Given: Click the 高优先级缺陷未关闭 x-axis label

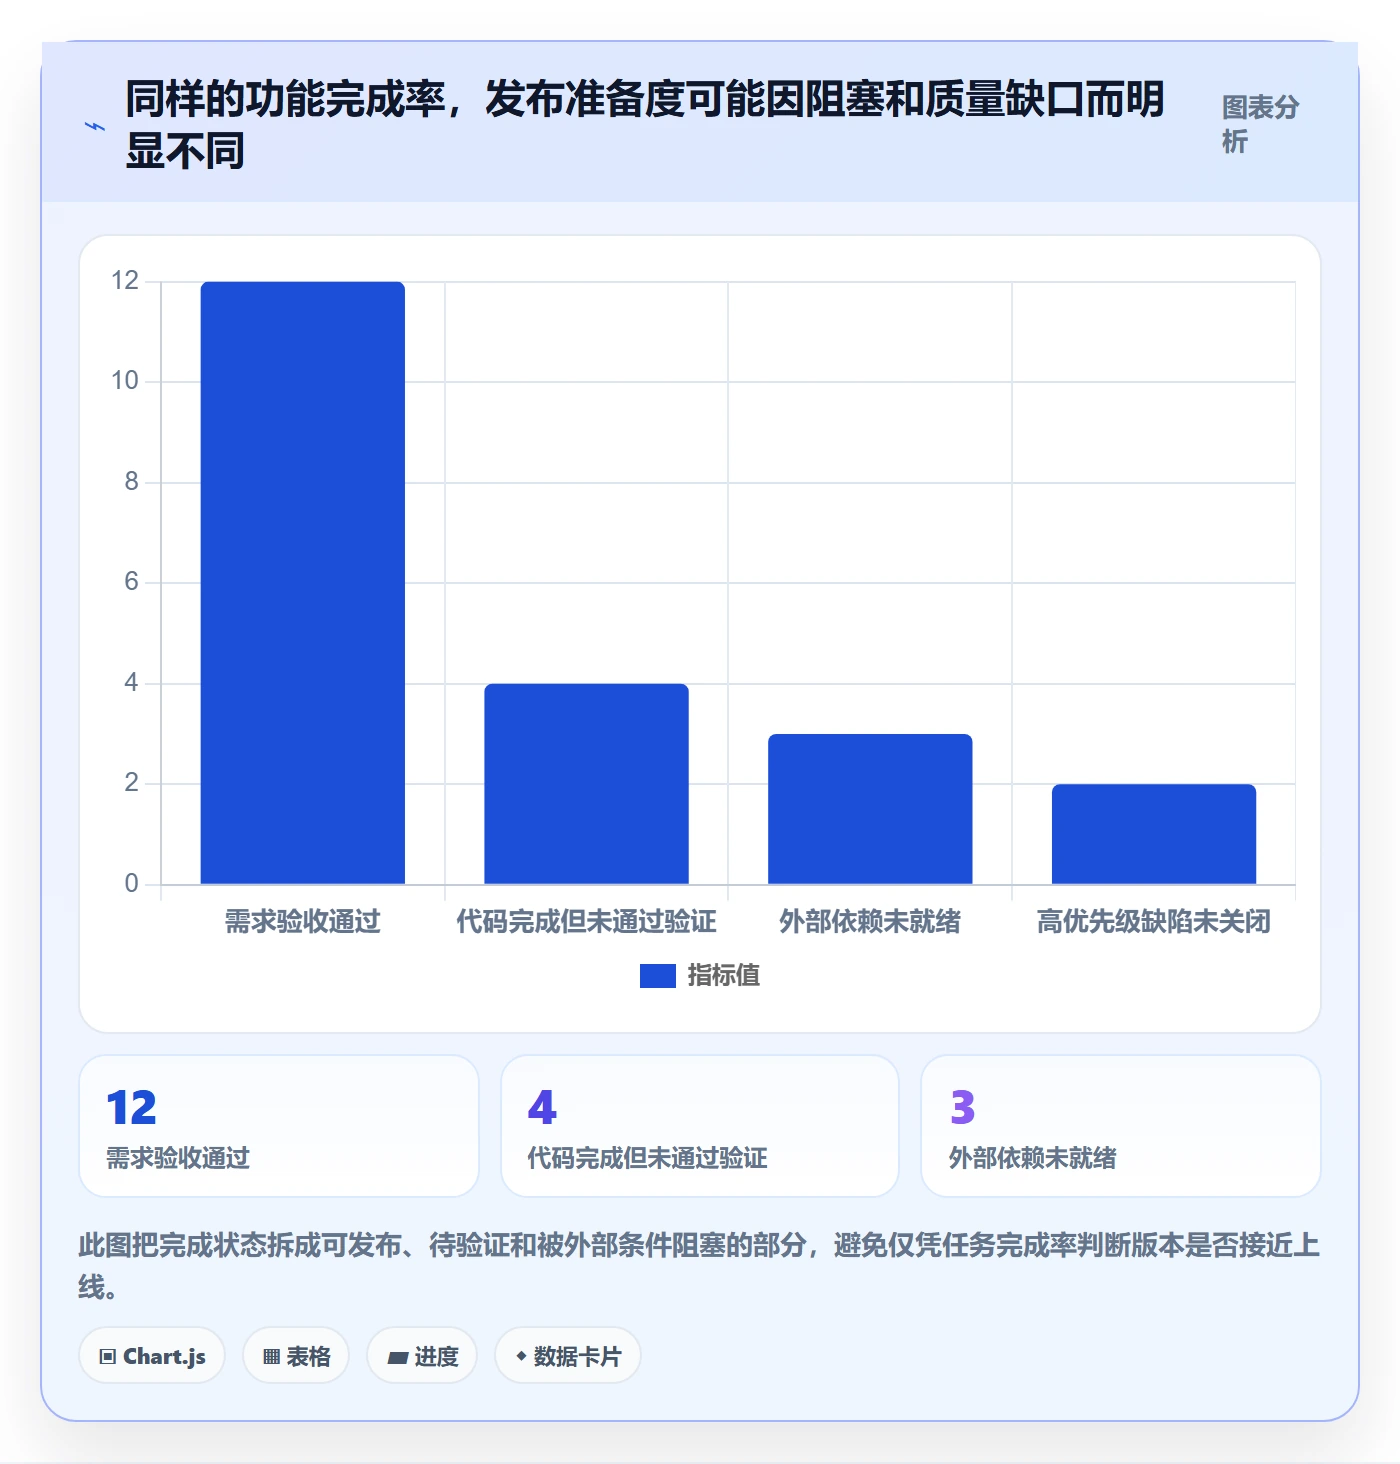Looking at the screenshot, I should (1154, 921).
